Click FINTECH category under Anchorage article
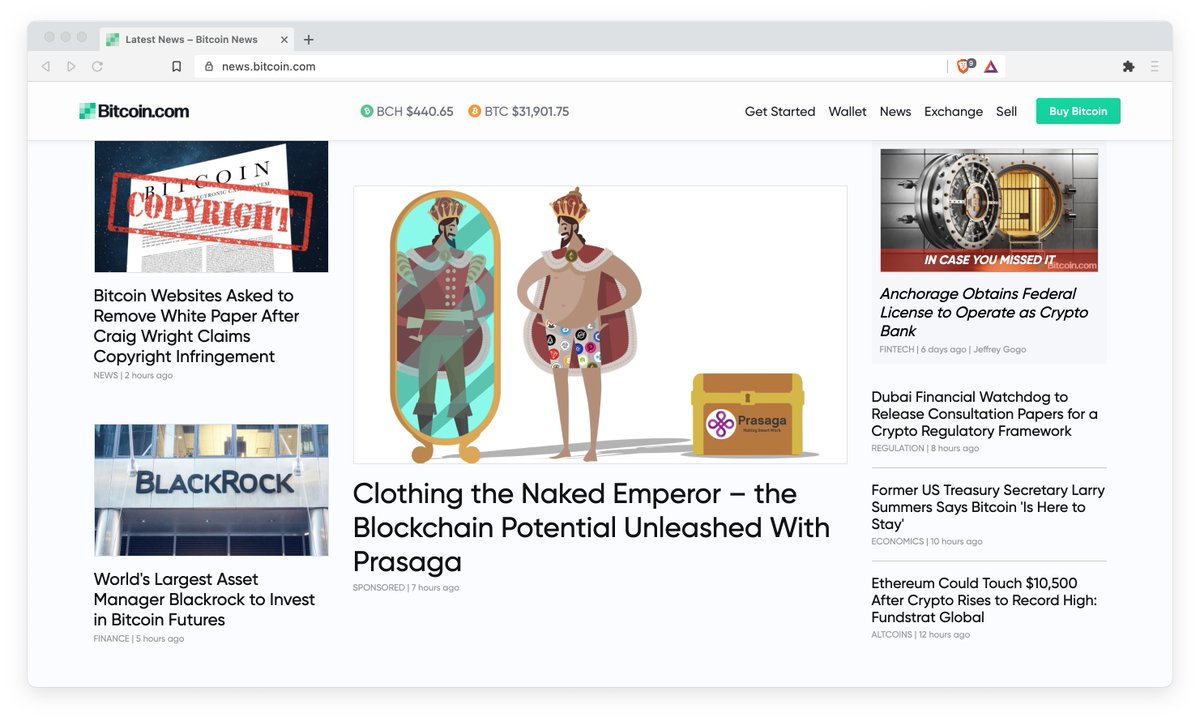This screenshot has height=721, width=1200. pyautogui.click(x=897, y=350)
